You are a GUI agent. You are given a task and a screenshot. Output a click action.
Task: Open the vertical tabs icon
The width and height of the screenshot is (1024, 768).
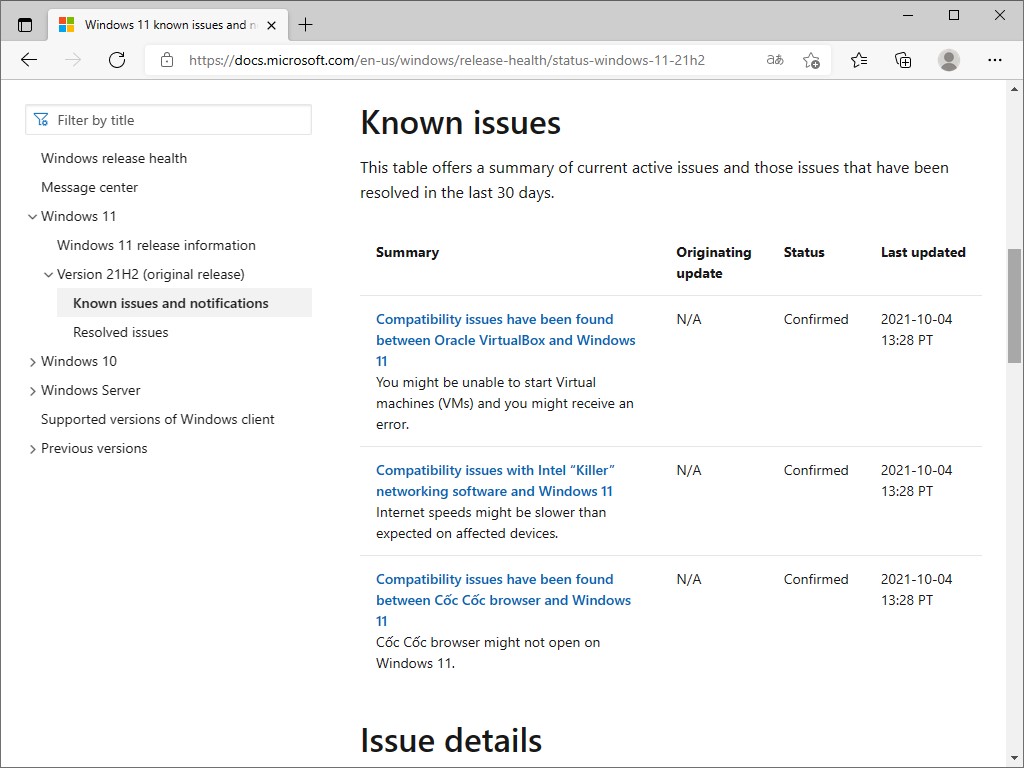[25, 23]
